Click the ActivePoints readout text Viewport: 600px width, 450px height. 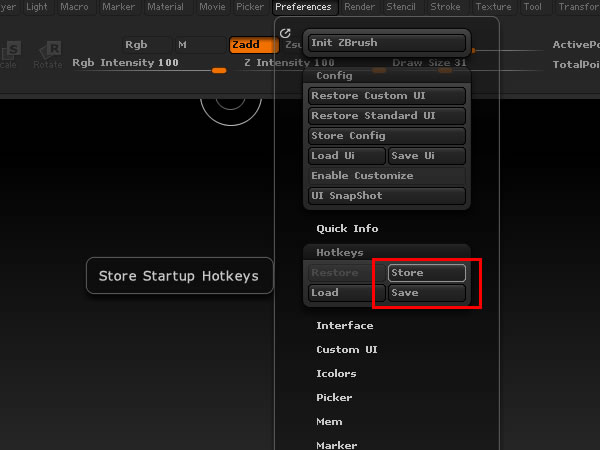point(576,45)
